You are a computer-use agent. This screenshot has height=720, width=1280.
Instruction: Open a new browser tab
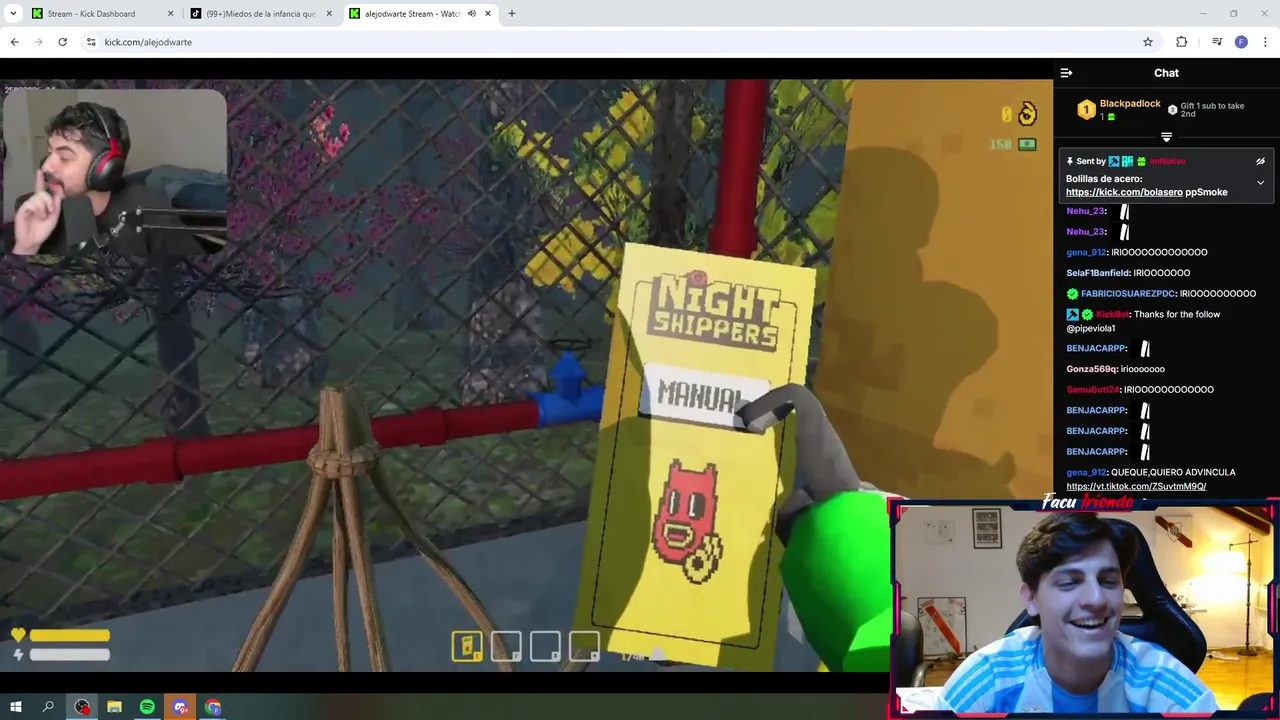click(512, 14)
